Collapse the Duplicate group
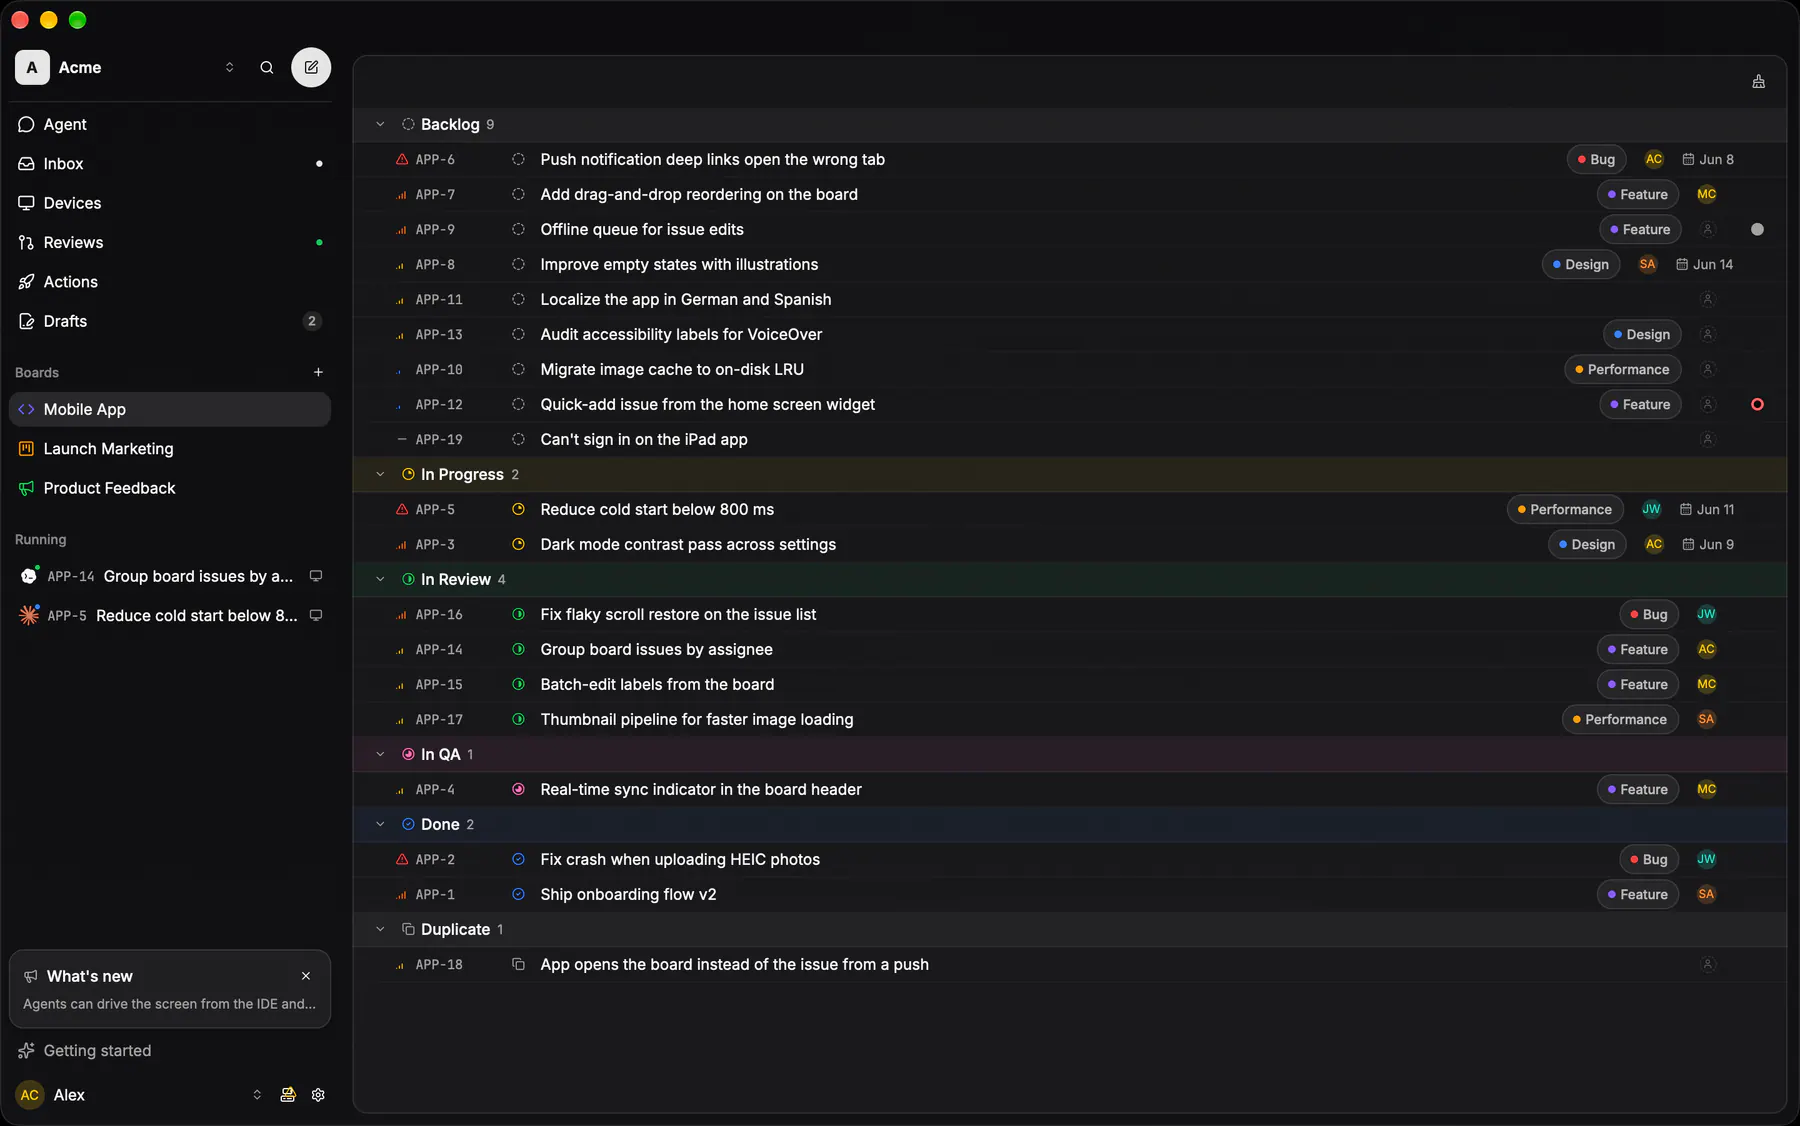The height and width of the screenshot is (1126, 1800). [x=380, y=929]
